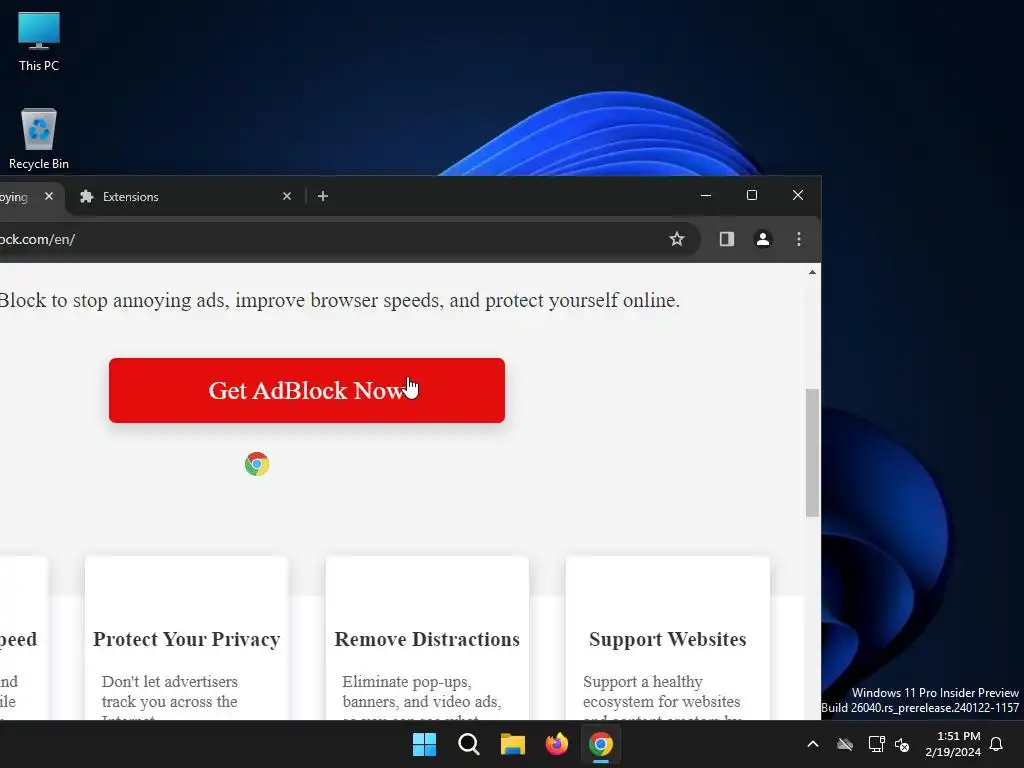The width and height of the screenshot is (1024, 768).
Task: Click the scrollbar up arrow
Action: click(x=812, y=272)
